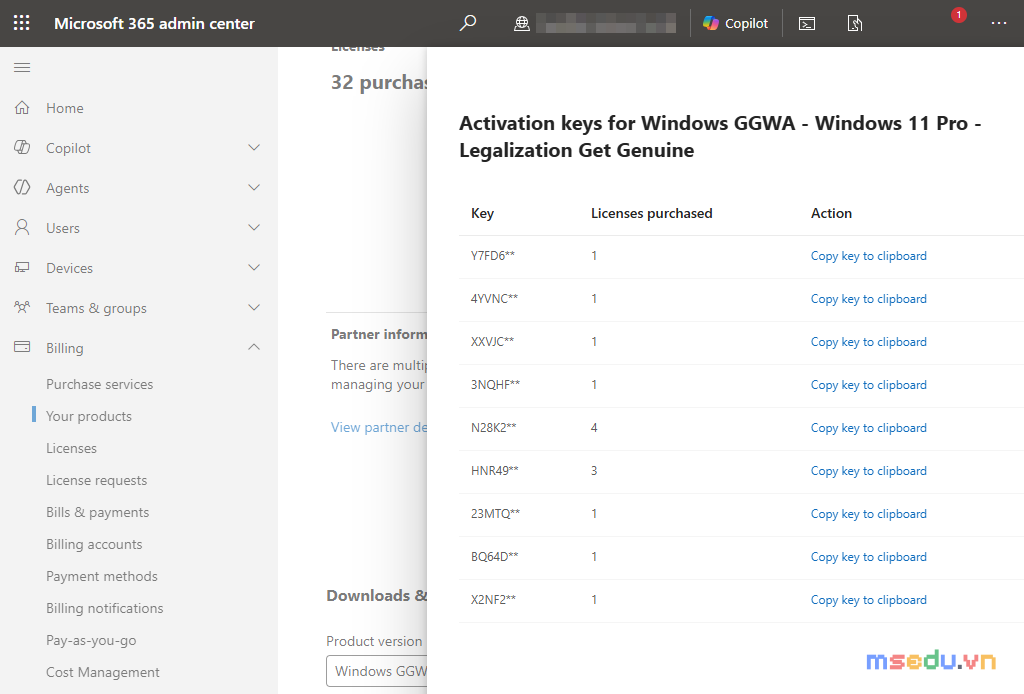
Task: Open the Cloud Shell terminal icon
Action: [x=807, y=24]
